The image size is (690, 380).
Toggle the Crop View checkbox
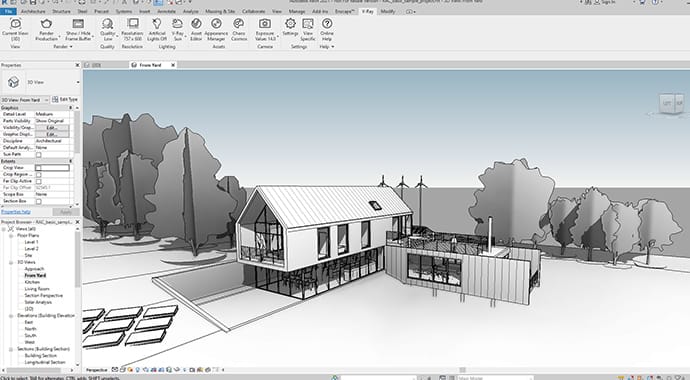point(39,168)
